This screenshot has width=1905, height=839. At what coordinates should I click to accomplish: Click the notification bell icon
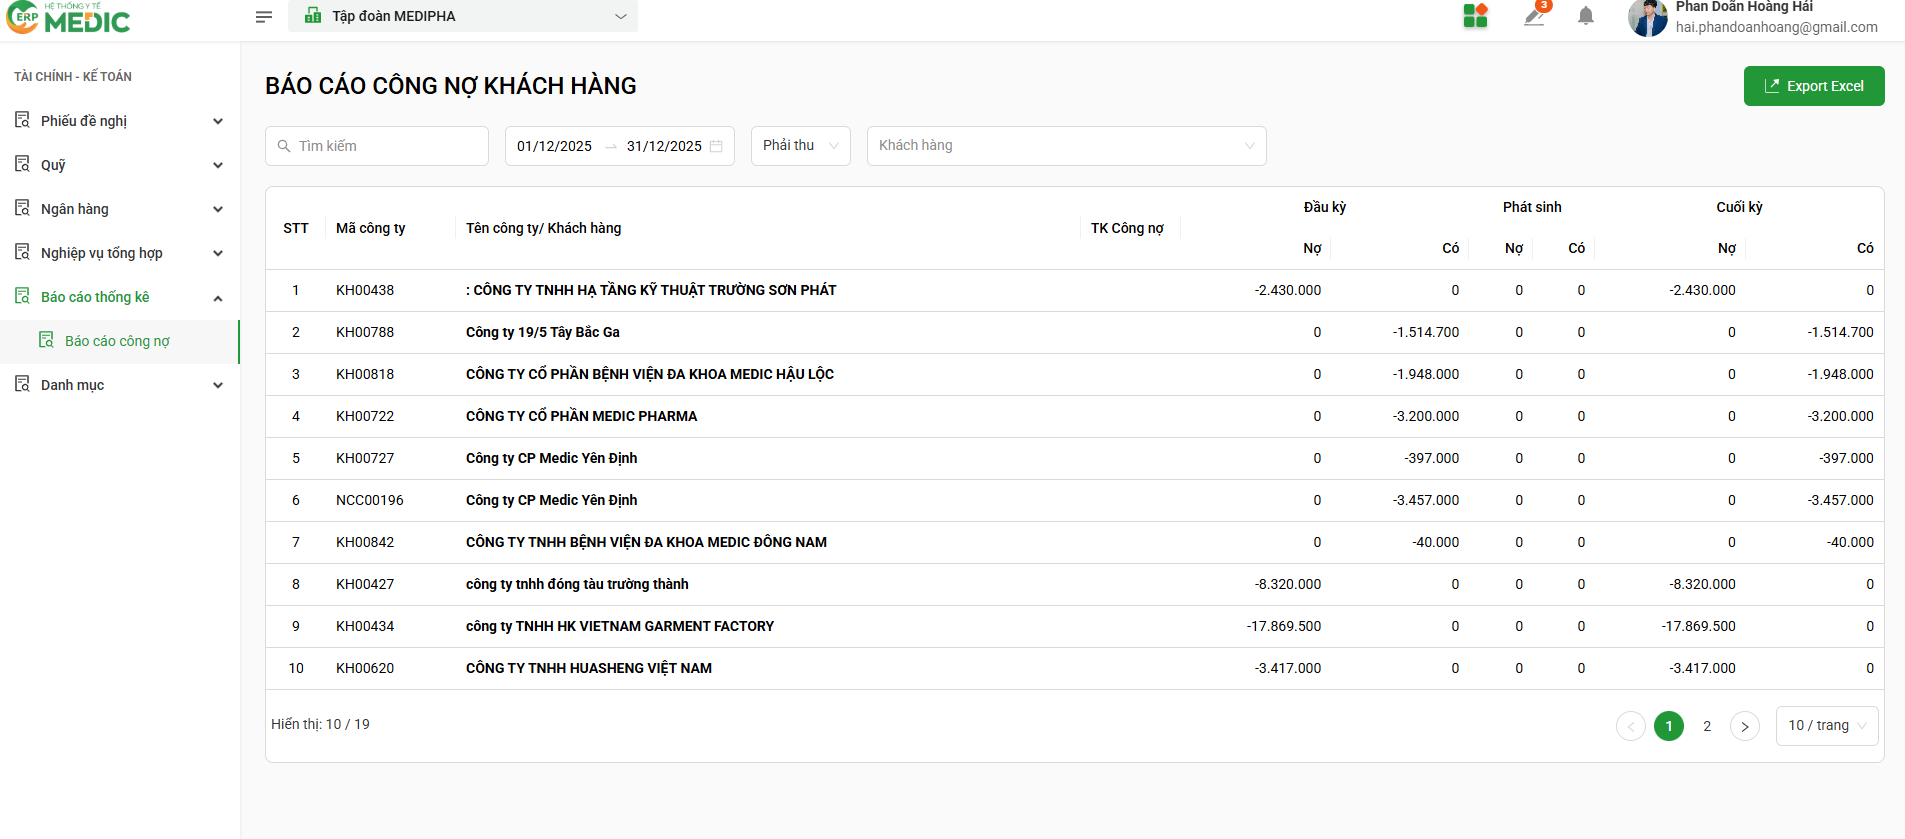1585,16
